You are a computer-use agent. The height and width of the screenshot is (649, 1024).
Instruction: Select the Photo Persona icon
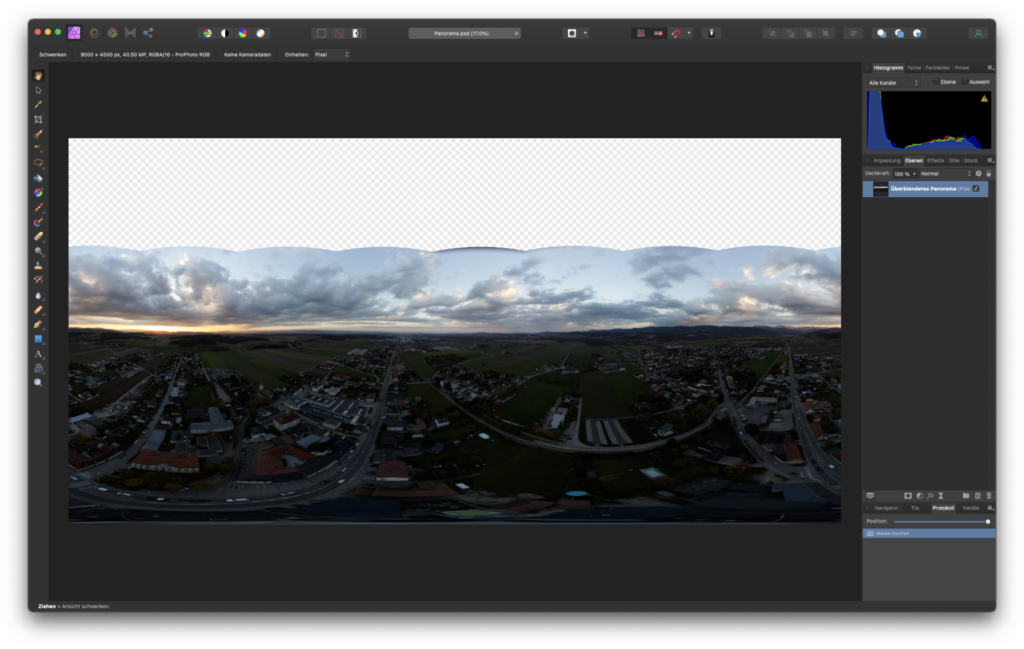click(x=74, y=33)
